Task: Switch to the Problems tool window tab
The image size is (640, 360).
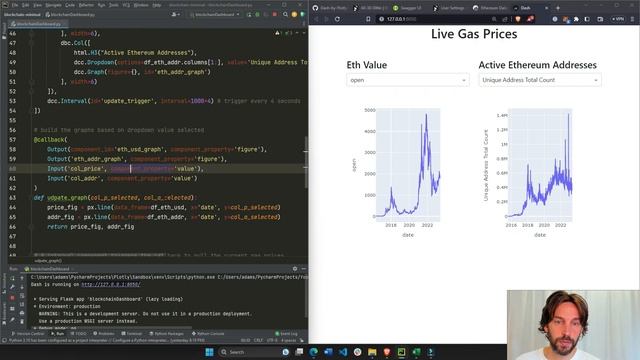Action: [x=104, y=334]
